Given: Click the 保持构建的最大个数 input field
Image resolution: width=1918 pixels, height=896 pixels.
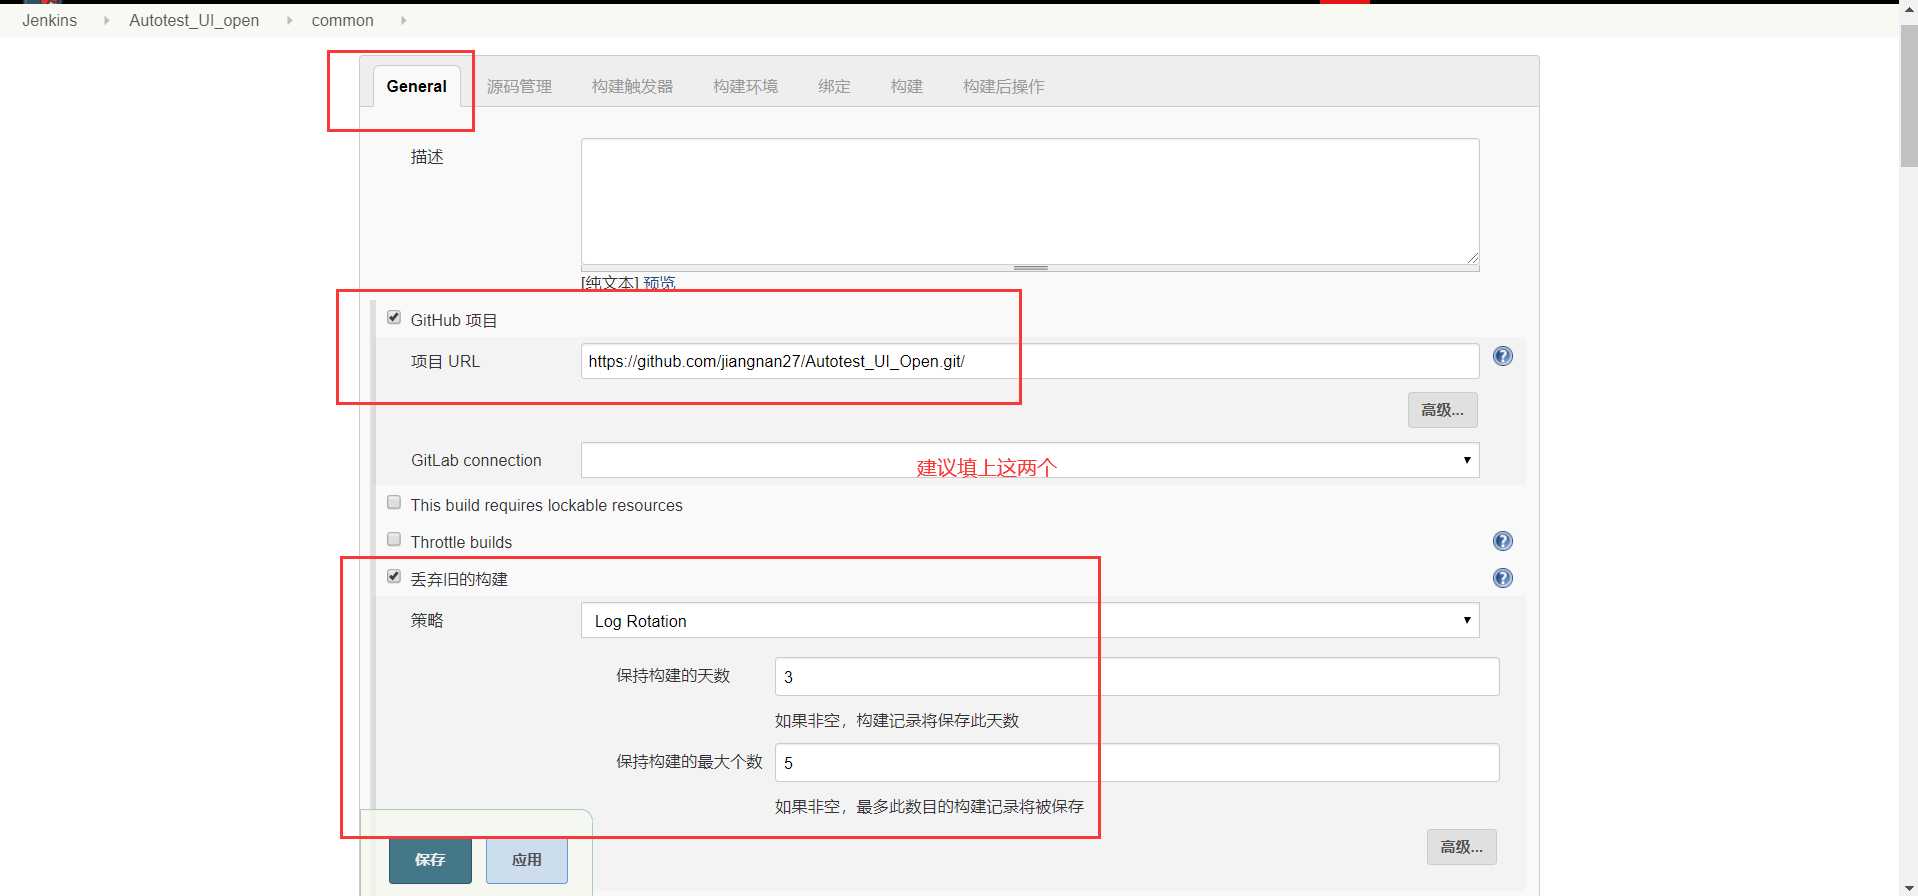Looking at the screenshot, I should 1137,763.
